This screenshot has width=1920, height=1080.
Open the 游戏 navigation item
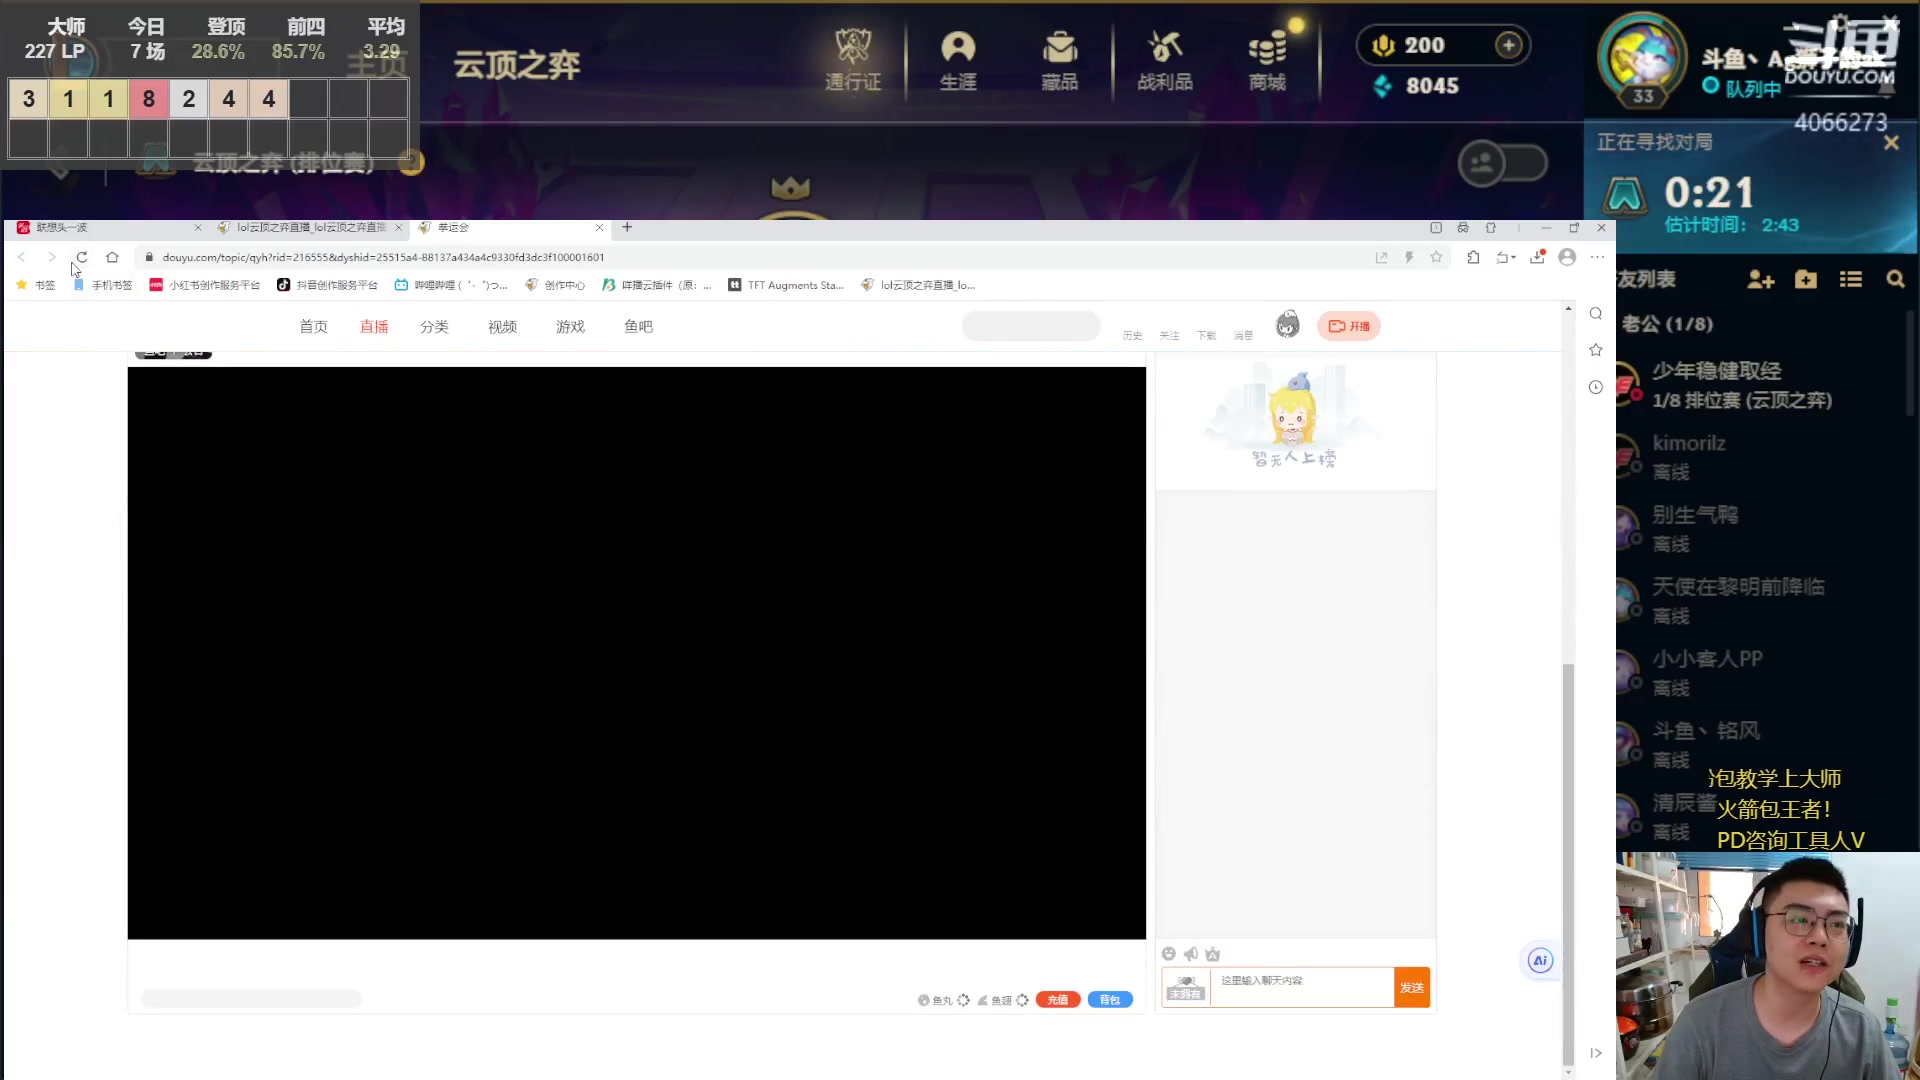click(x=570, y=327)
